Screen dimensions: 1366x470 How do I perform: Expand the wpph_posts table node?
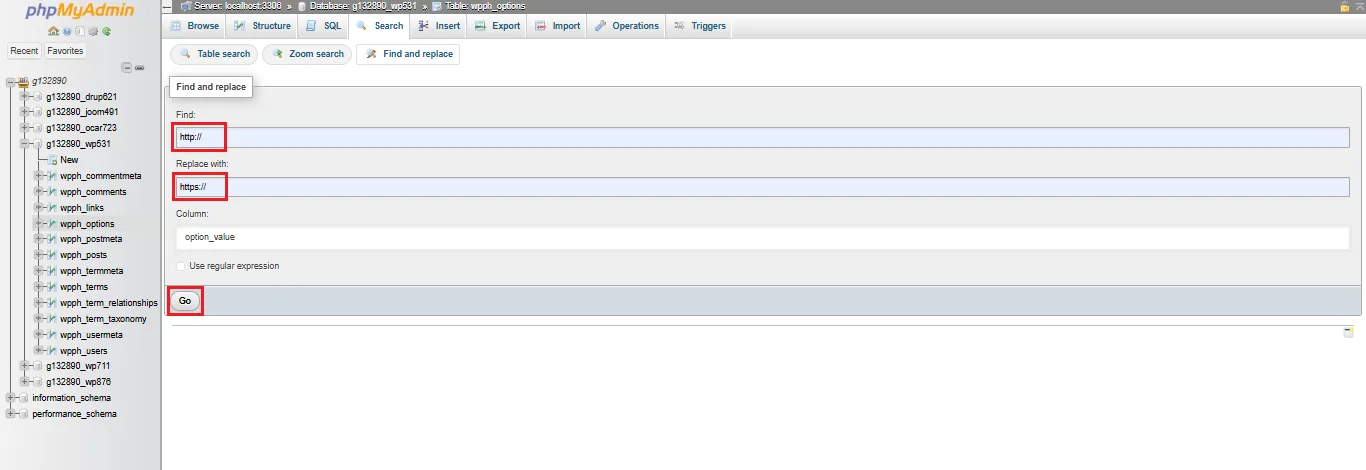pyautogui.click(x=38, y=255)
